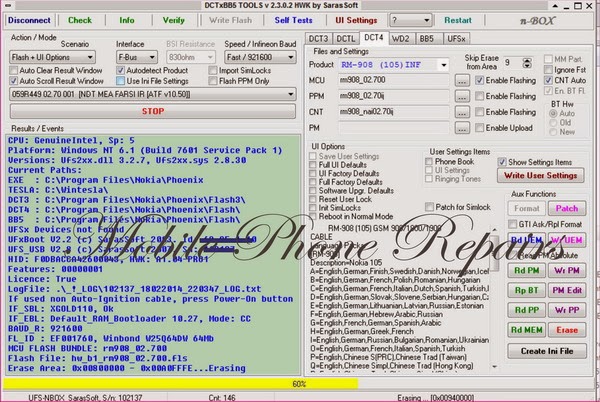Image resolution: width=600 pixels, height=402 pixels.
Task: Enable Full Factory Defaults checkbox
Action: tap(313, 182)
